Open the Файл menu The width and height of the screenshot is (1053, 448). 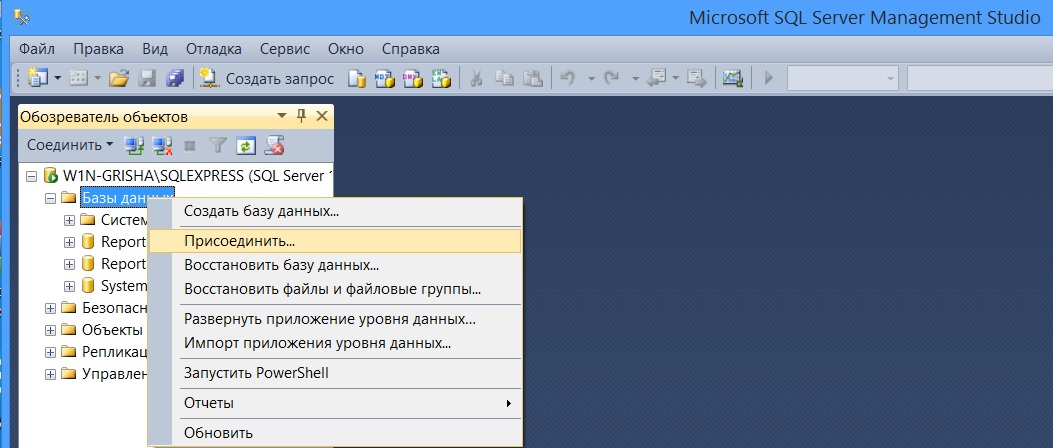pos(37,49)
